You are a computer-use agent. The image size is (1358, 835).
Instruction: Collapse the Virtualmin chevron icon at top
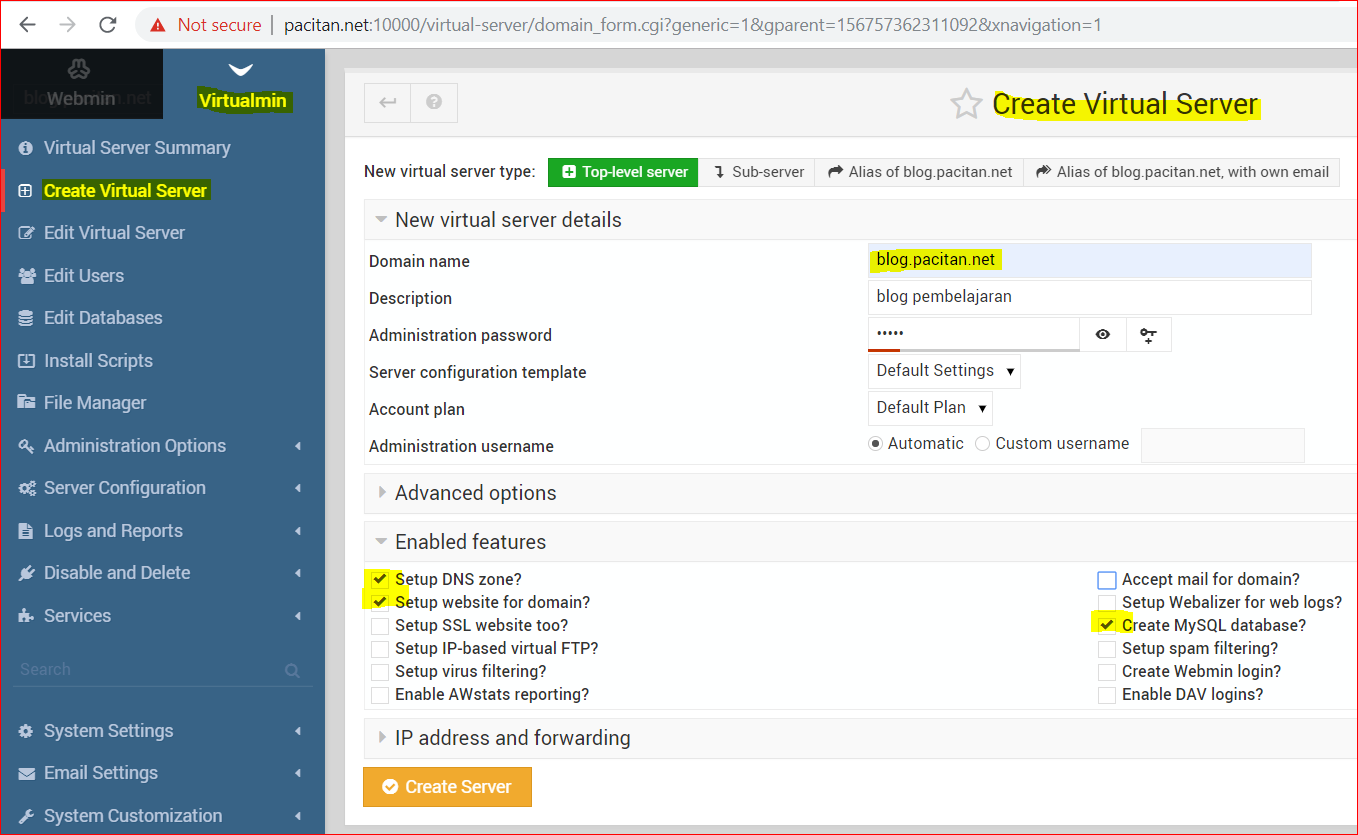(x=241, y=70)
